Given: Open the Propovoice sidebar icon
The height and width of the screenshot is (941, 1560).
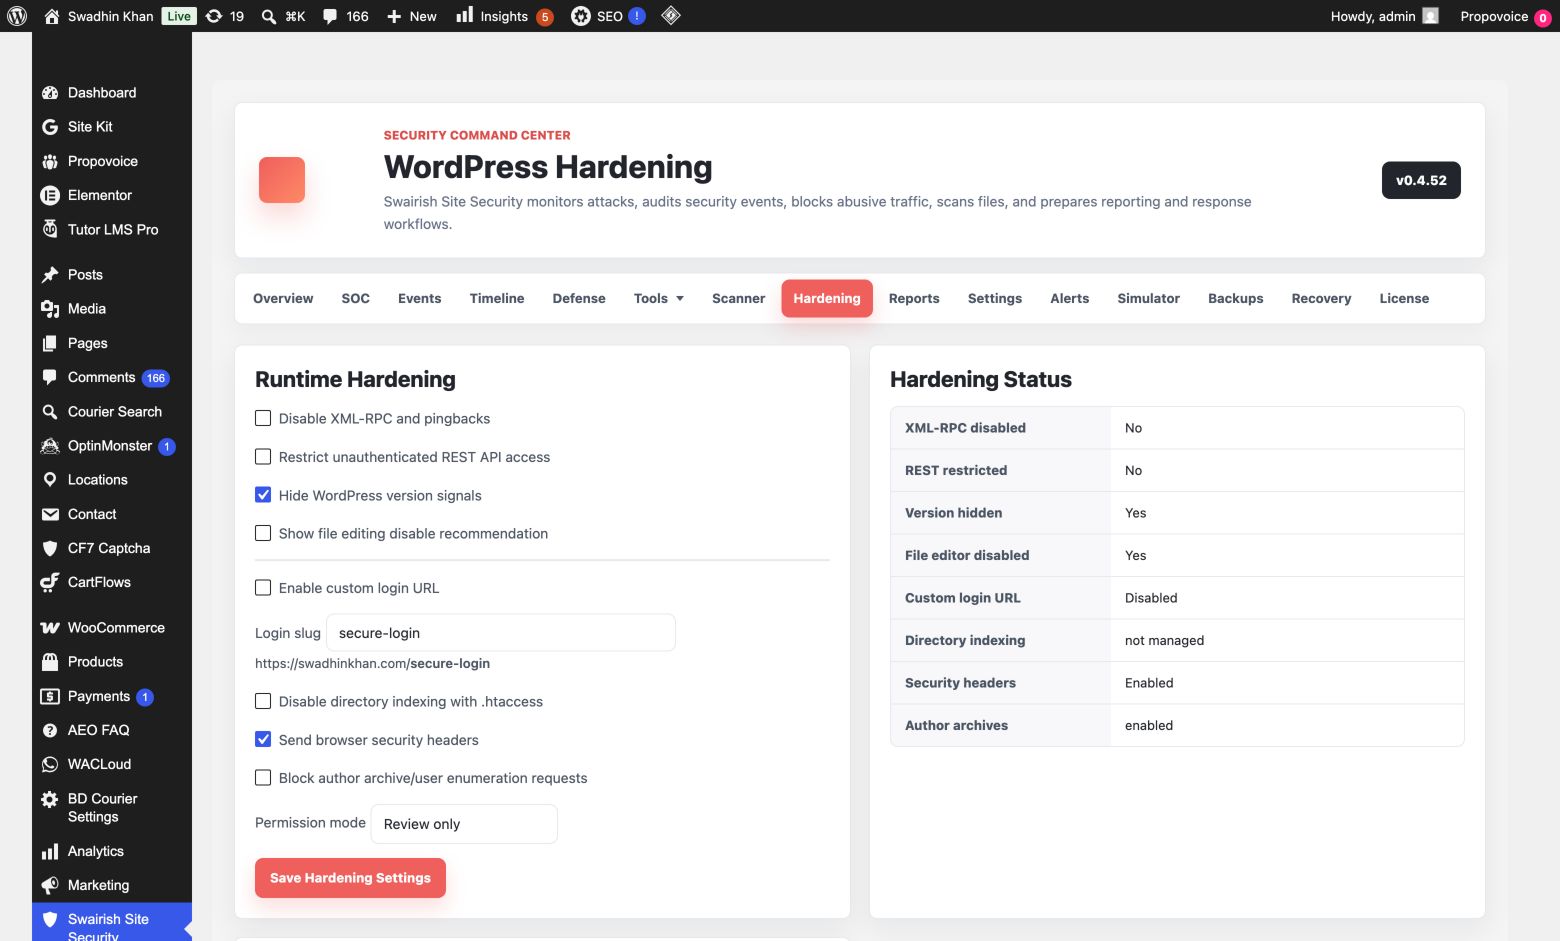Looking at the screenshot, I should pos(50,161).
